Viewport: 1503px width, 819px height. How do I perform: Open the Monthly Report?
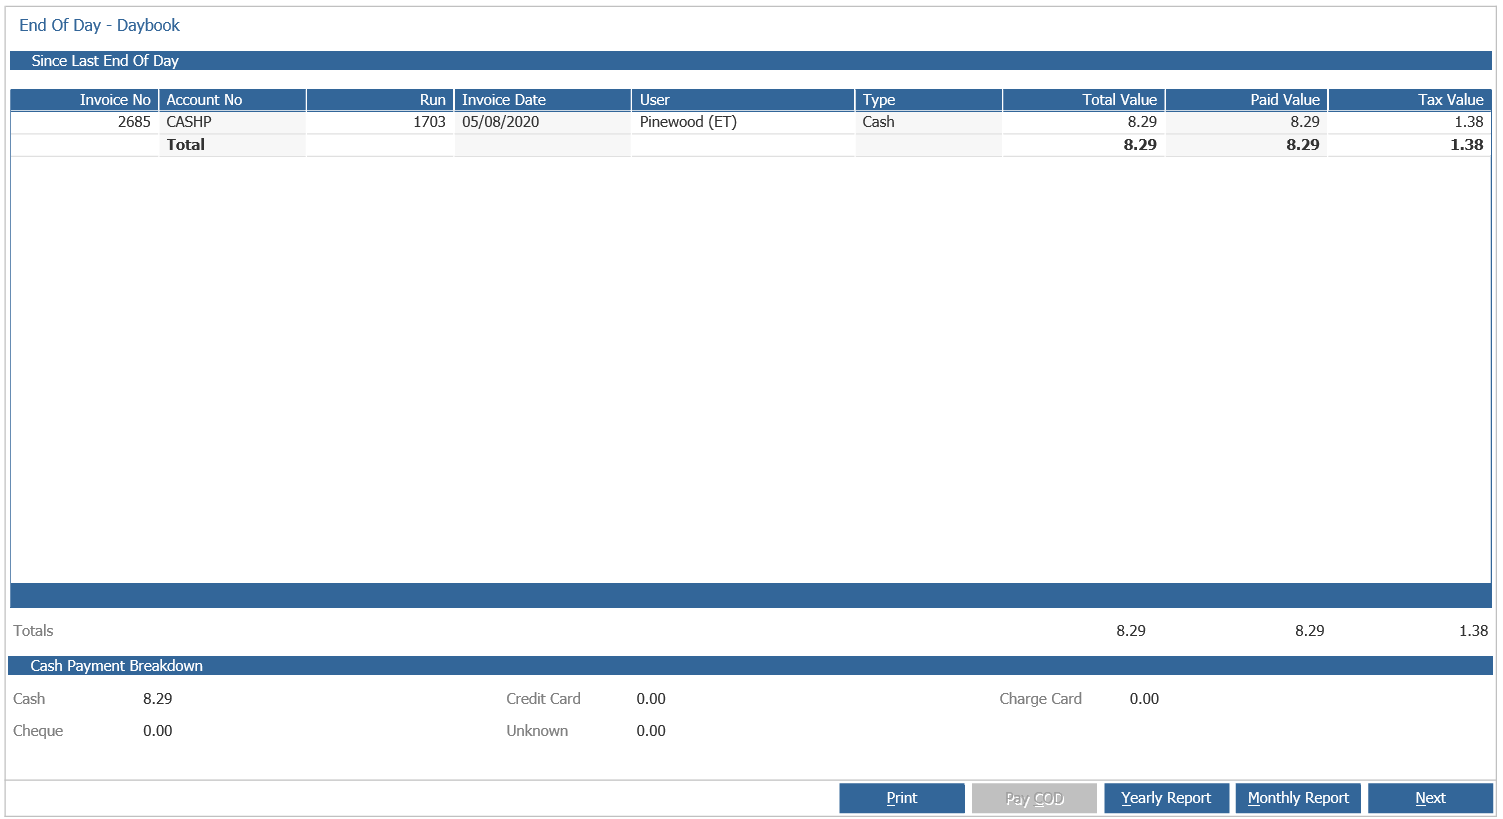tap(1298, 798)
